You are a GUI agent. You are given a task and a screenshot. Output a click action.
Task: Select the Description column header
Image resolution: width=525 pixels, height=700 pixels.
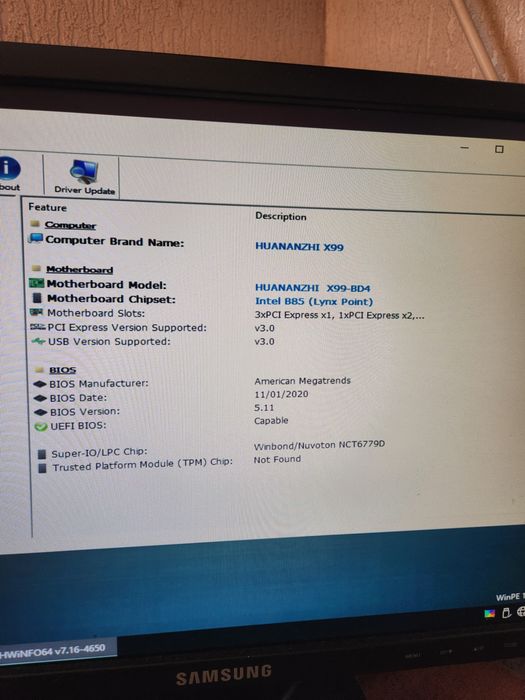(x=281, y=217)
